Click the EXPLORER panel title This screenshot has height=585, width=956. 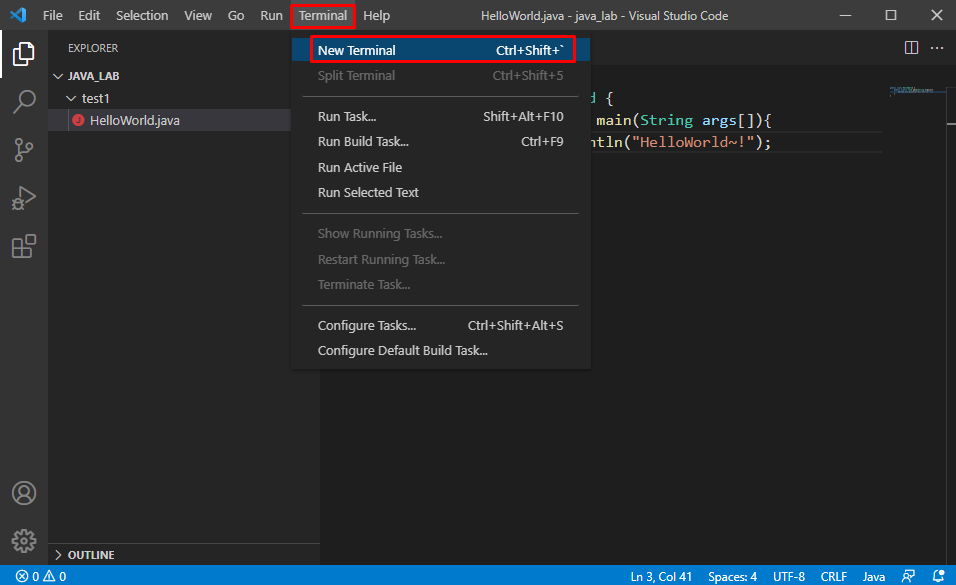tap(93, 48)
